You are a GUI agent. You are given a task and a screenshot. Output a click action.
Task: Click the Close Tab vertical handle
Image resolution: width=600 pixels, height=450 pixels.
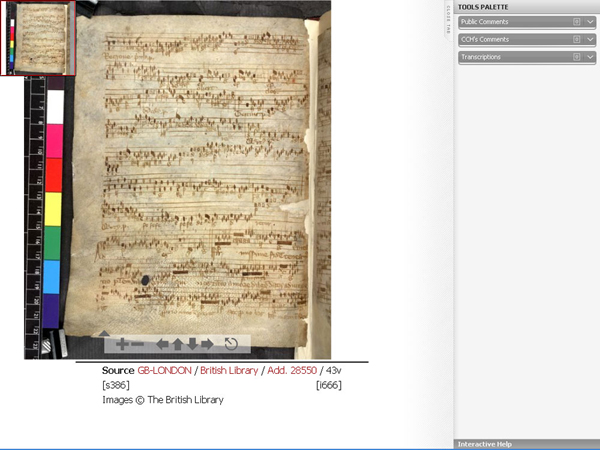click(x=448, y=19)
